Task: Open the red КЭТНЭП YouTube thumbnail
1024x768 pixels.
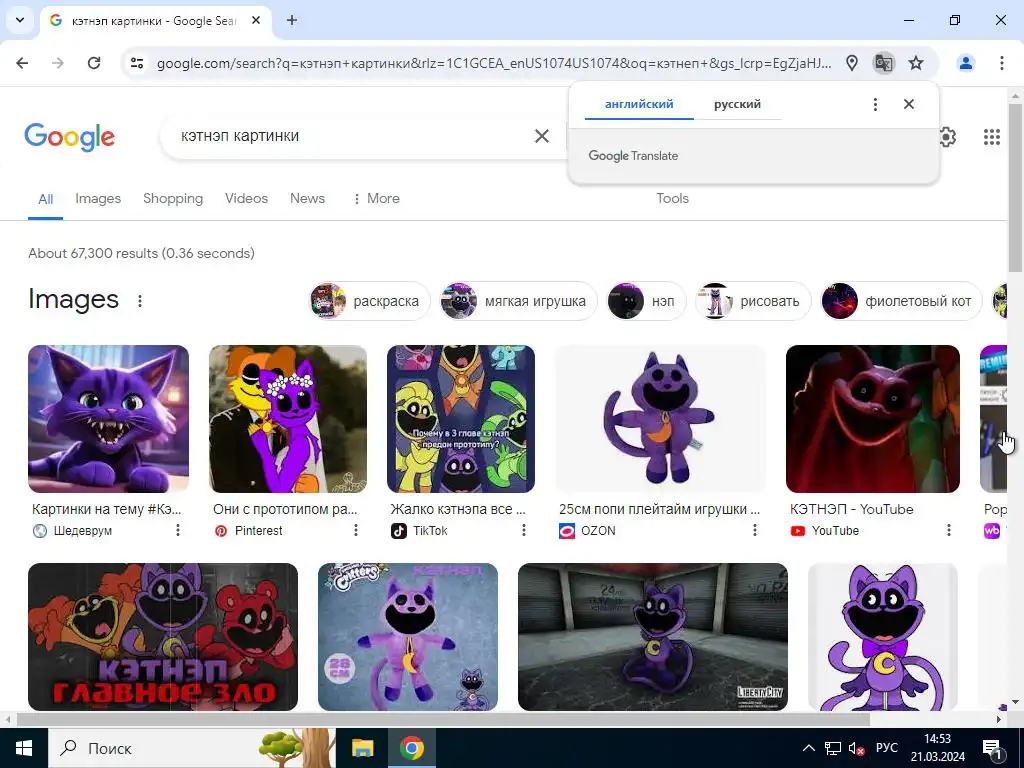Action: [x=873, y=419]
